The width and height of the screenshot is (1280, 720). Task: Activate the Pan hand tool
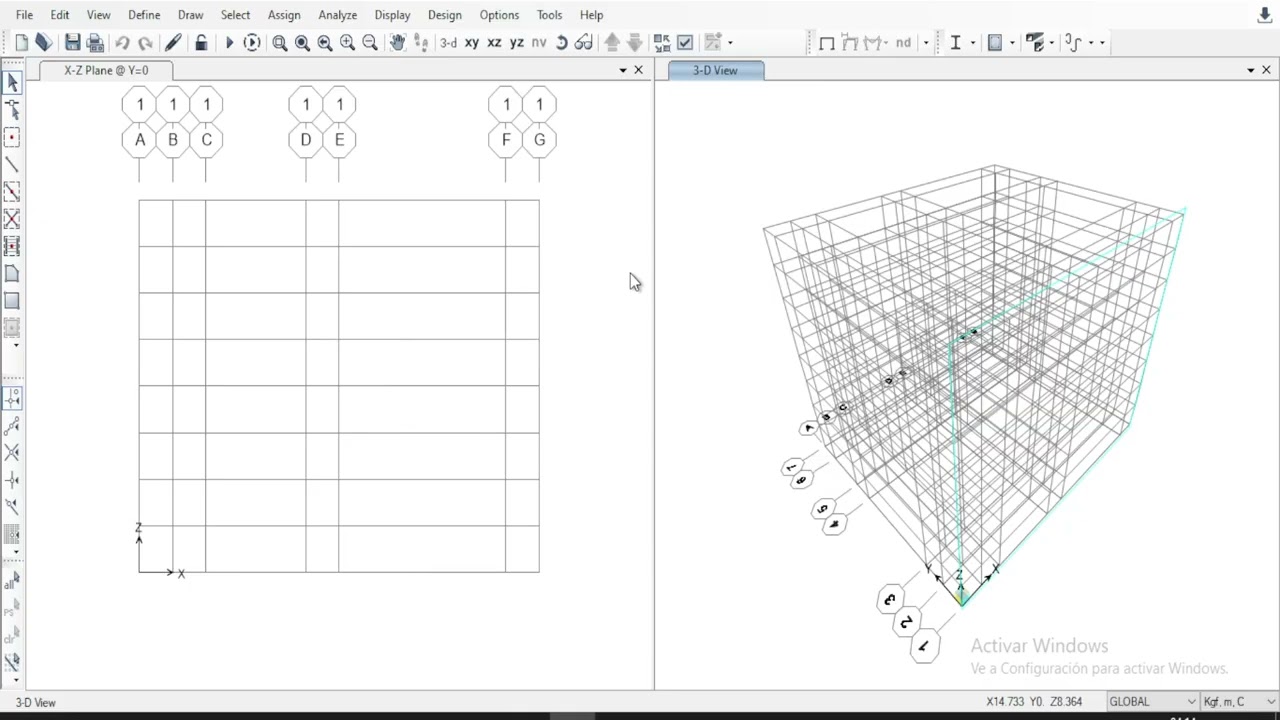coord(397,42)
